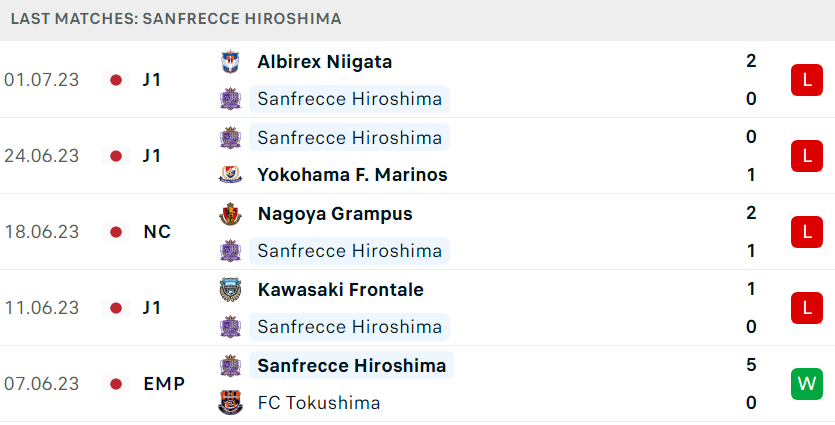Click the Kawasaki Frontale club logo
835x425 pixels.
click(x=231, y=290)
